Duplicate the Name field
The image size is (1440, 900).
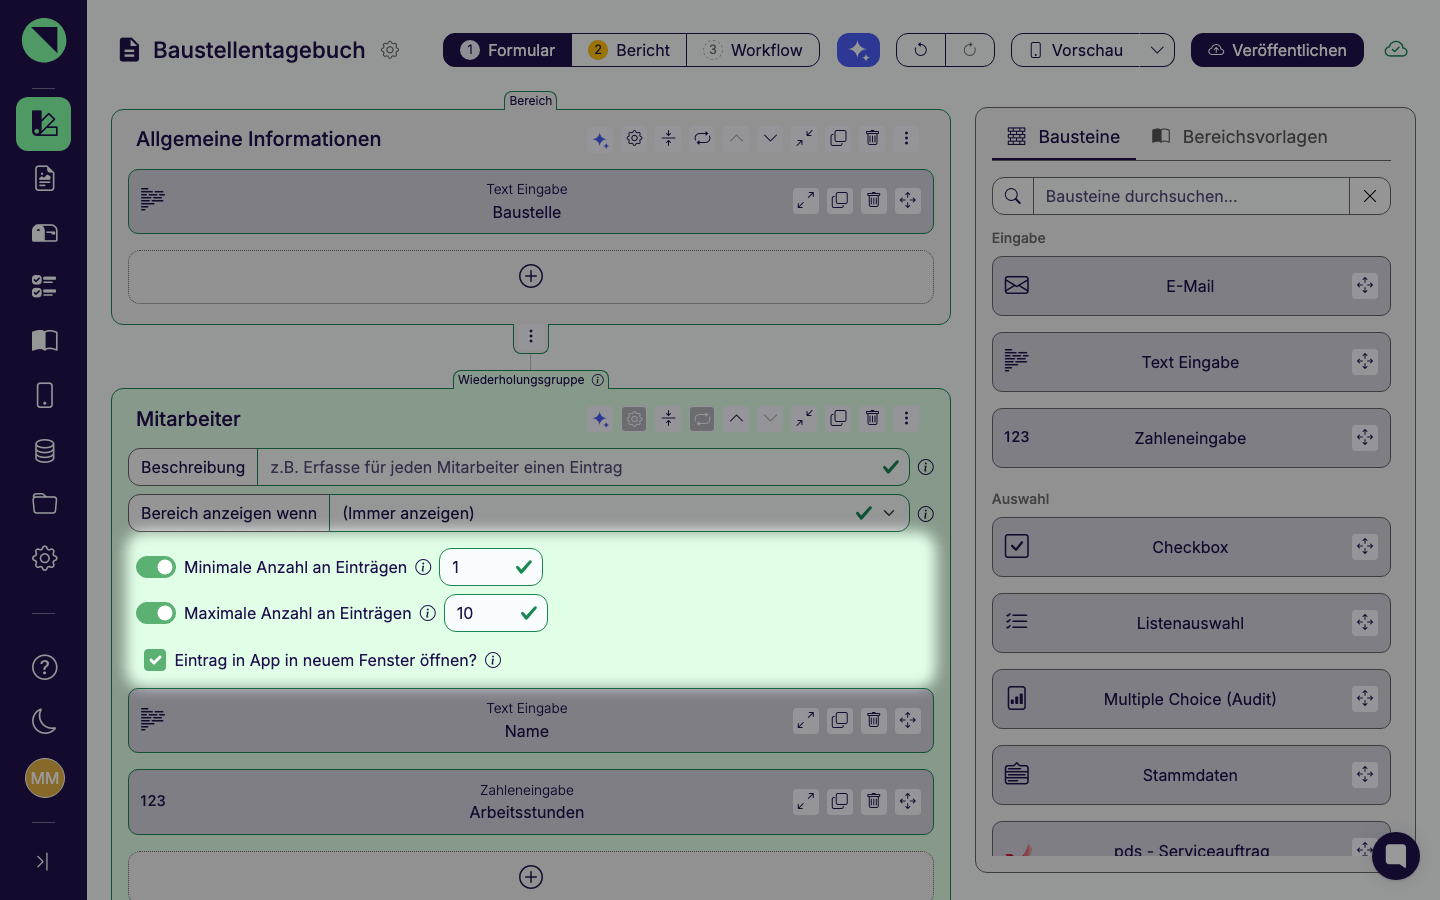pos(840,720)
